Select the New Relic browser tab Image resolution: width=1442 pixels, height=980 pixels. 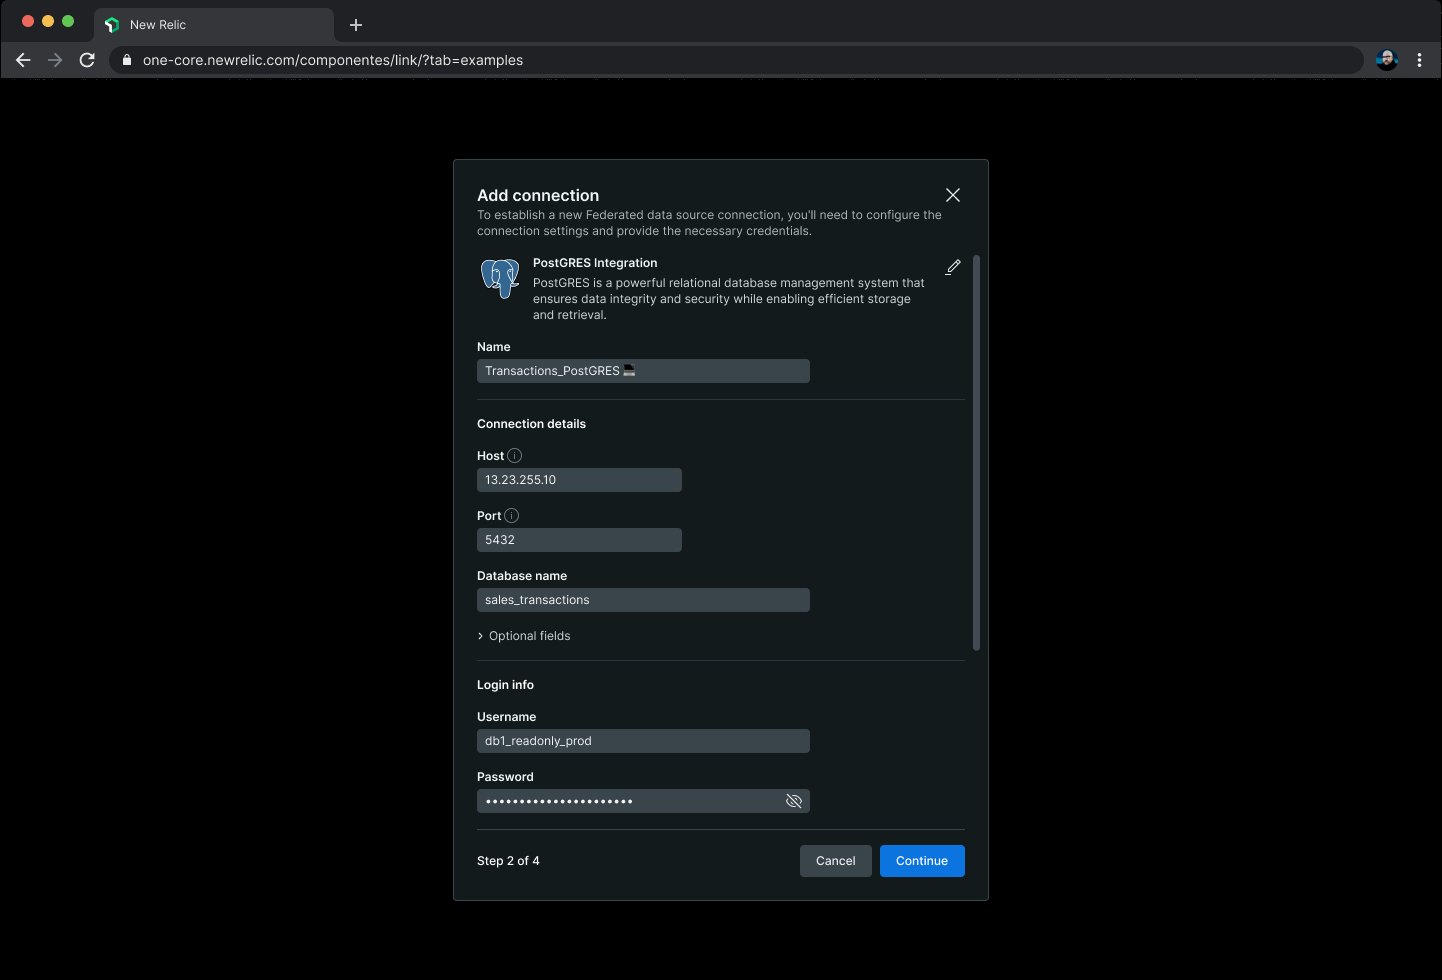pos(214,25)
